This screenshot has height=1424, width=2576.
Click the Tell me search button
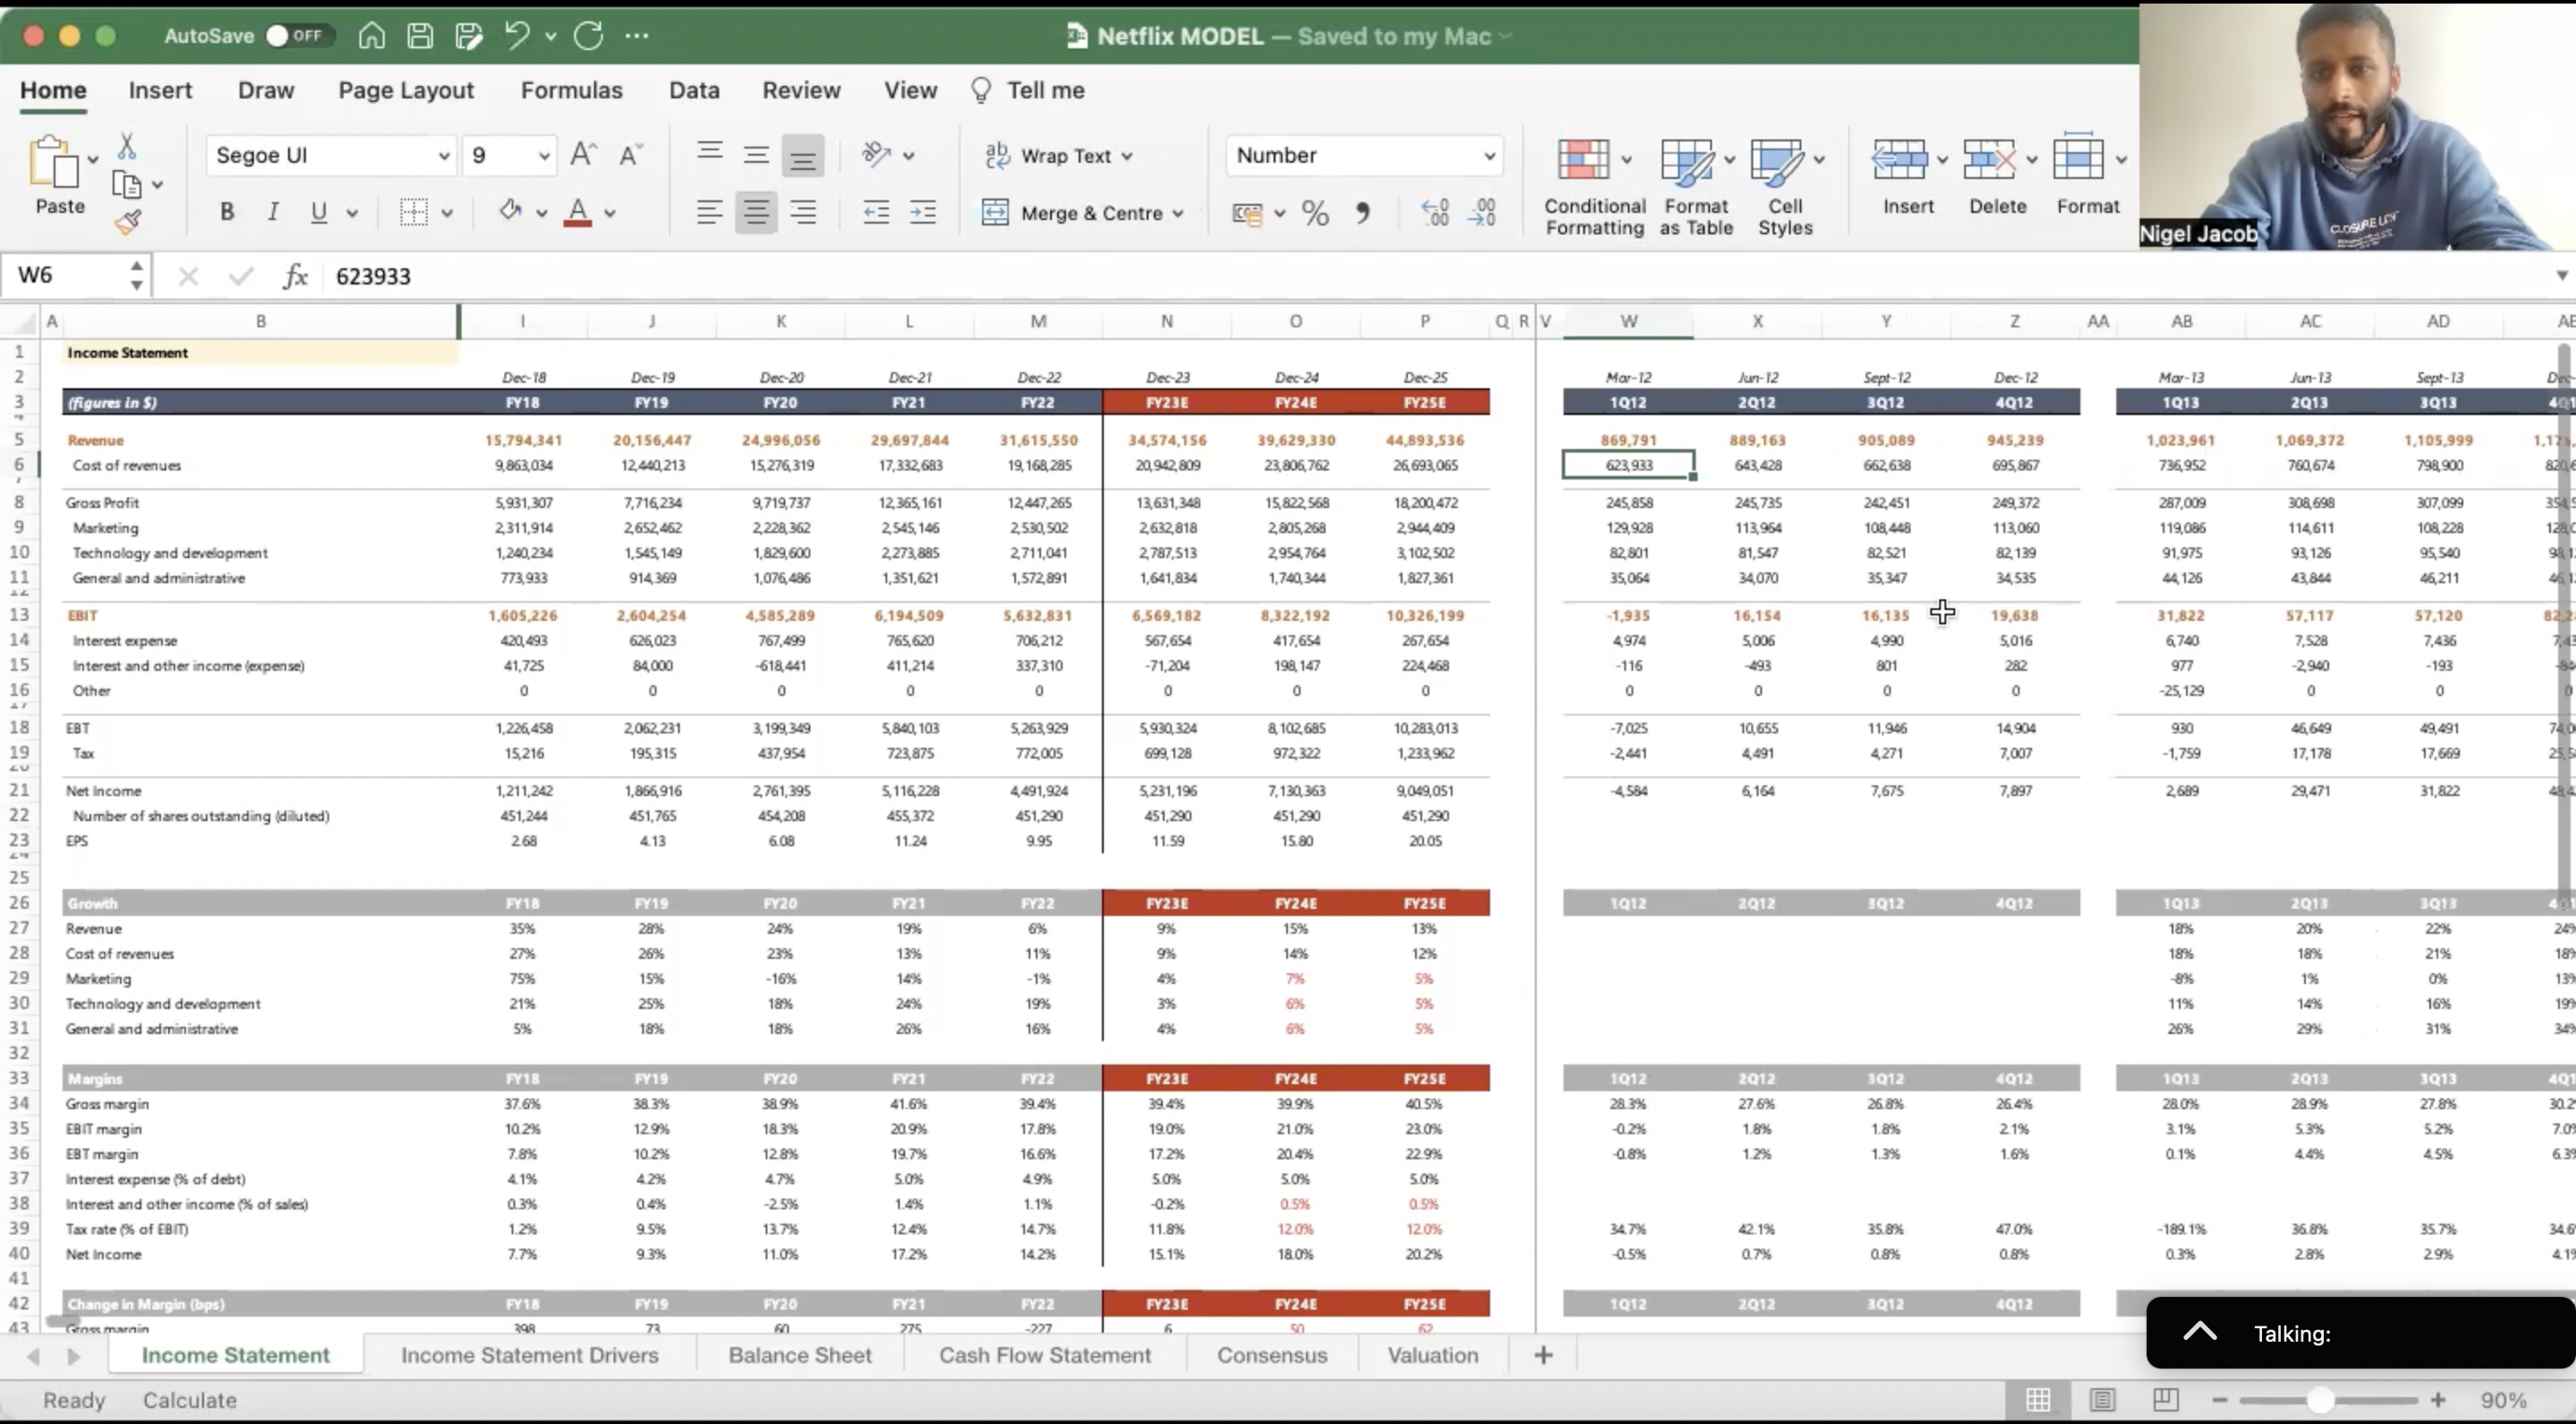(x=1028, y=90)
